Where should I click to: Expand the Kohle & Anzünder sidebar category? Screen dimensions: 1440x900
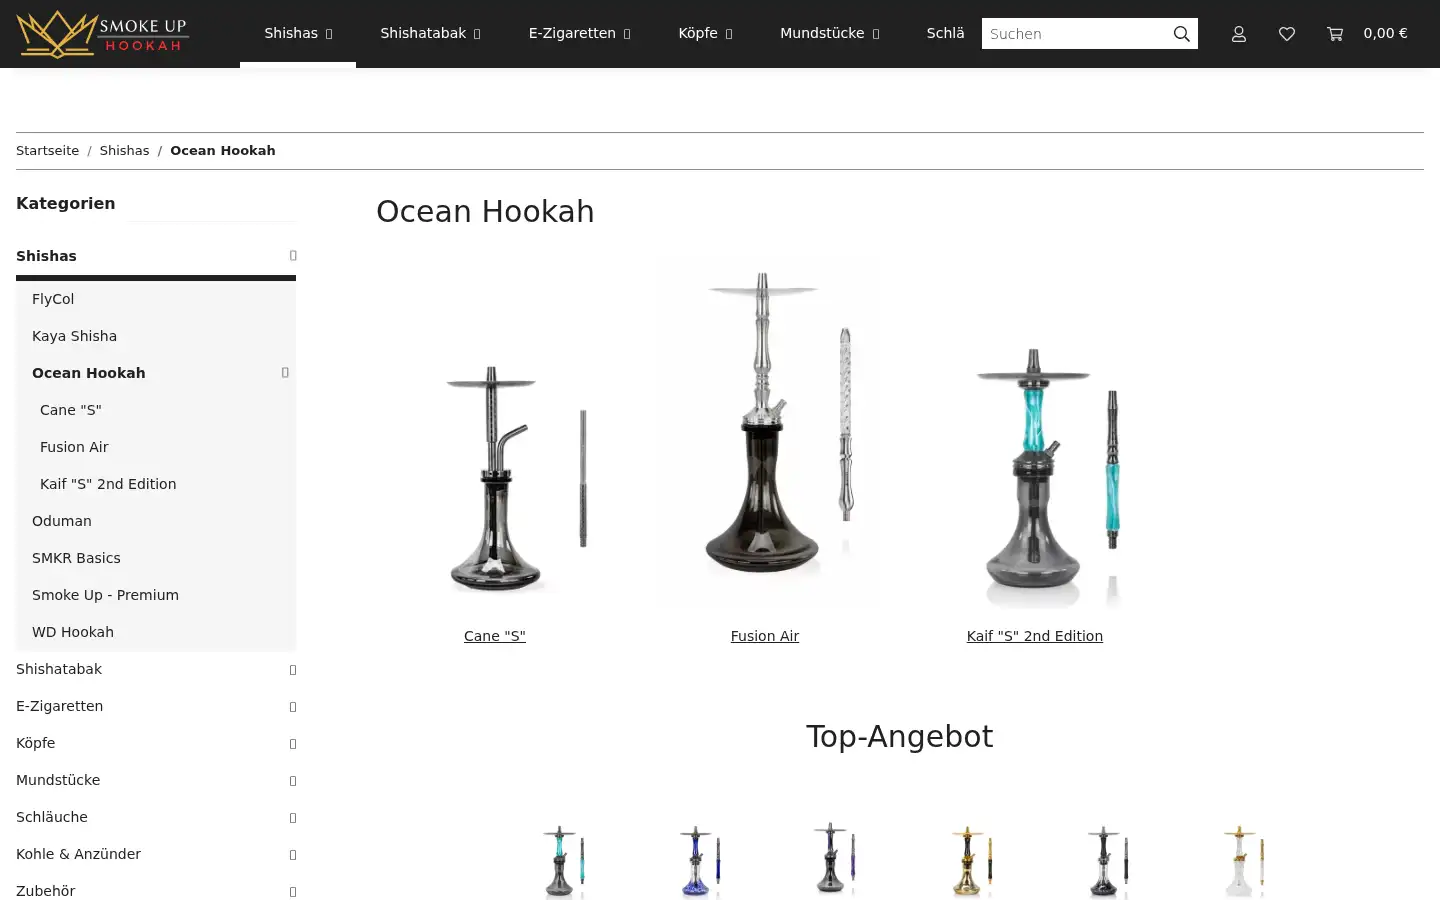(293, 855)
